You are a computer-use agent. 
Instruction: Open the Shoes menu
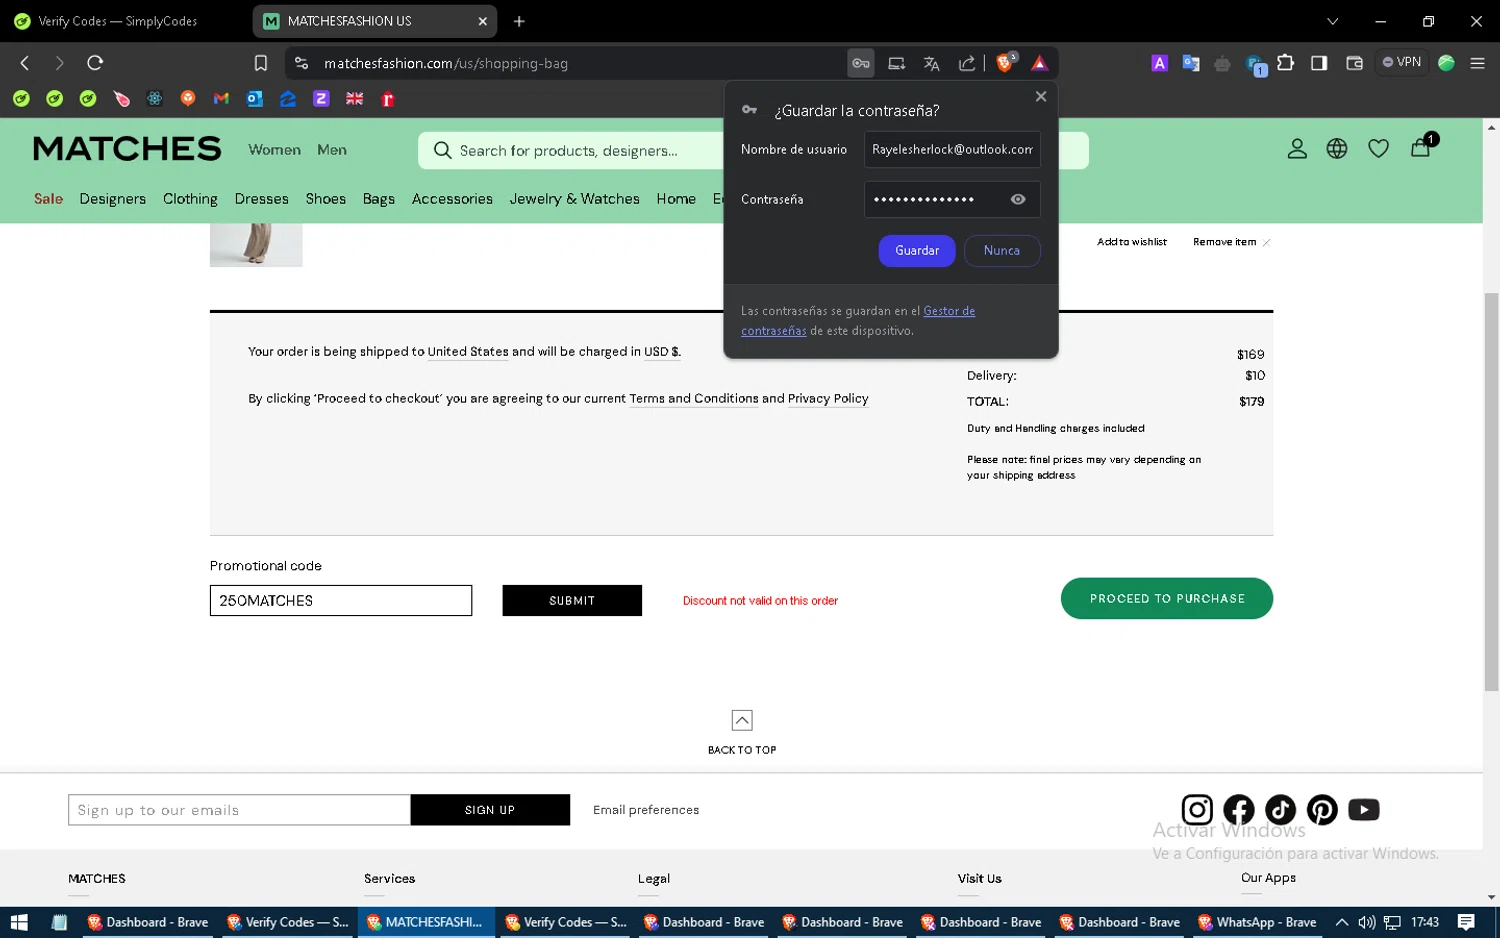pyautogui.click(x=326, y=199)
